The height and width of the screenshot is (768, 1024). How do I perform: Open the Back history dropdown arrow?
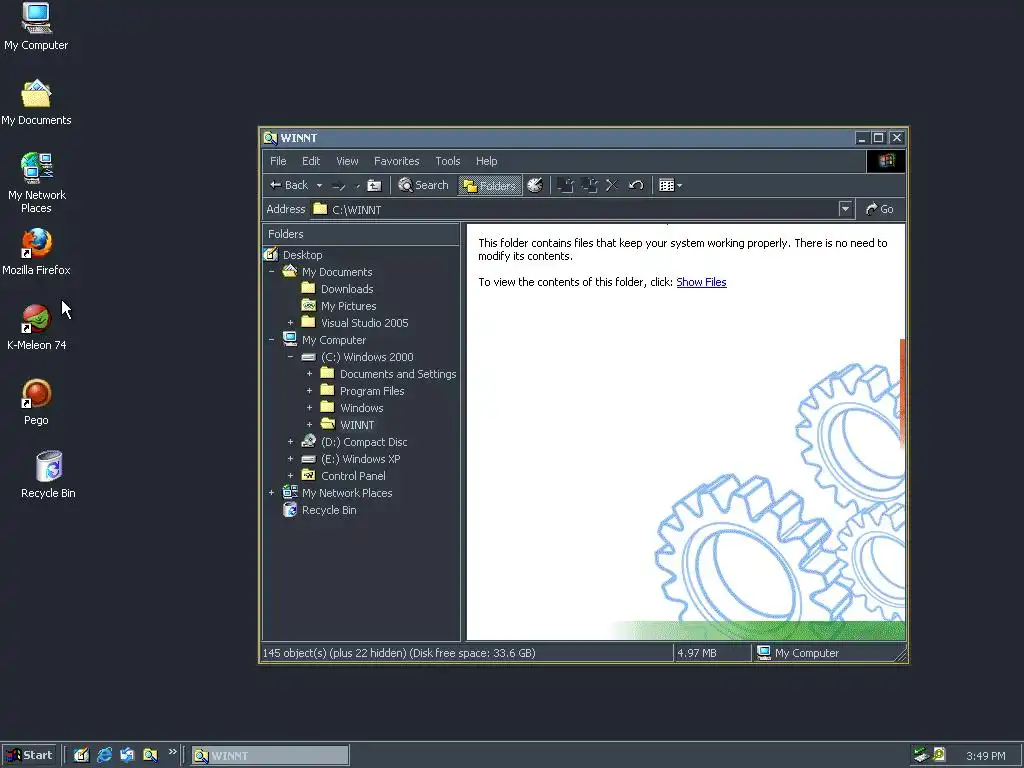tap(319, 185)
